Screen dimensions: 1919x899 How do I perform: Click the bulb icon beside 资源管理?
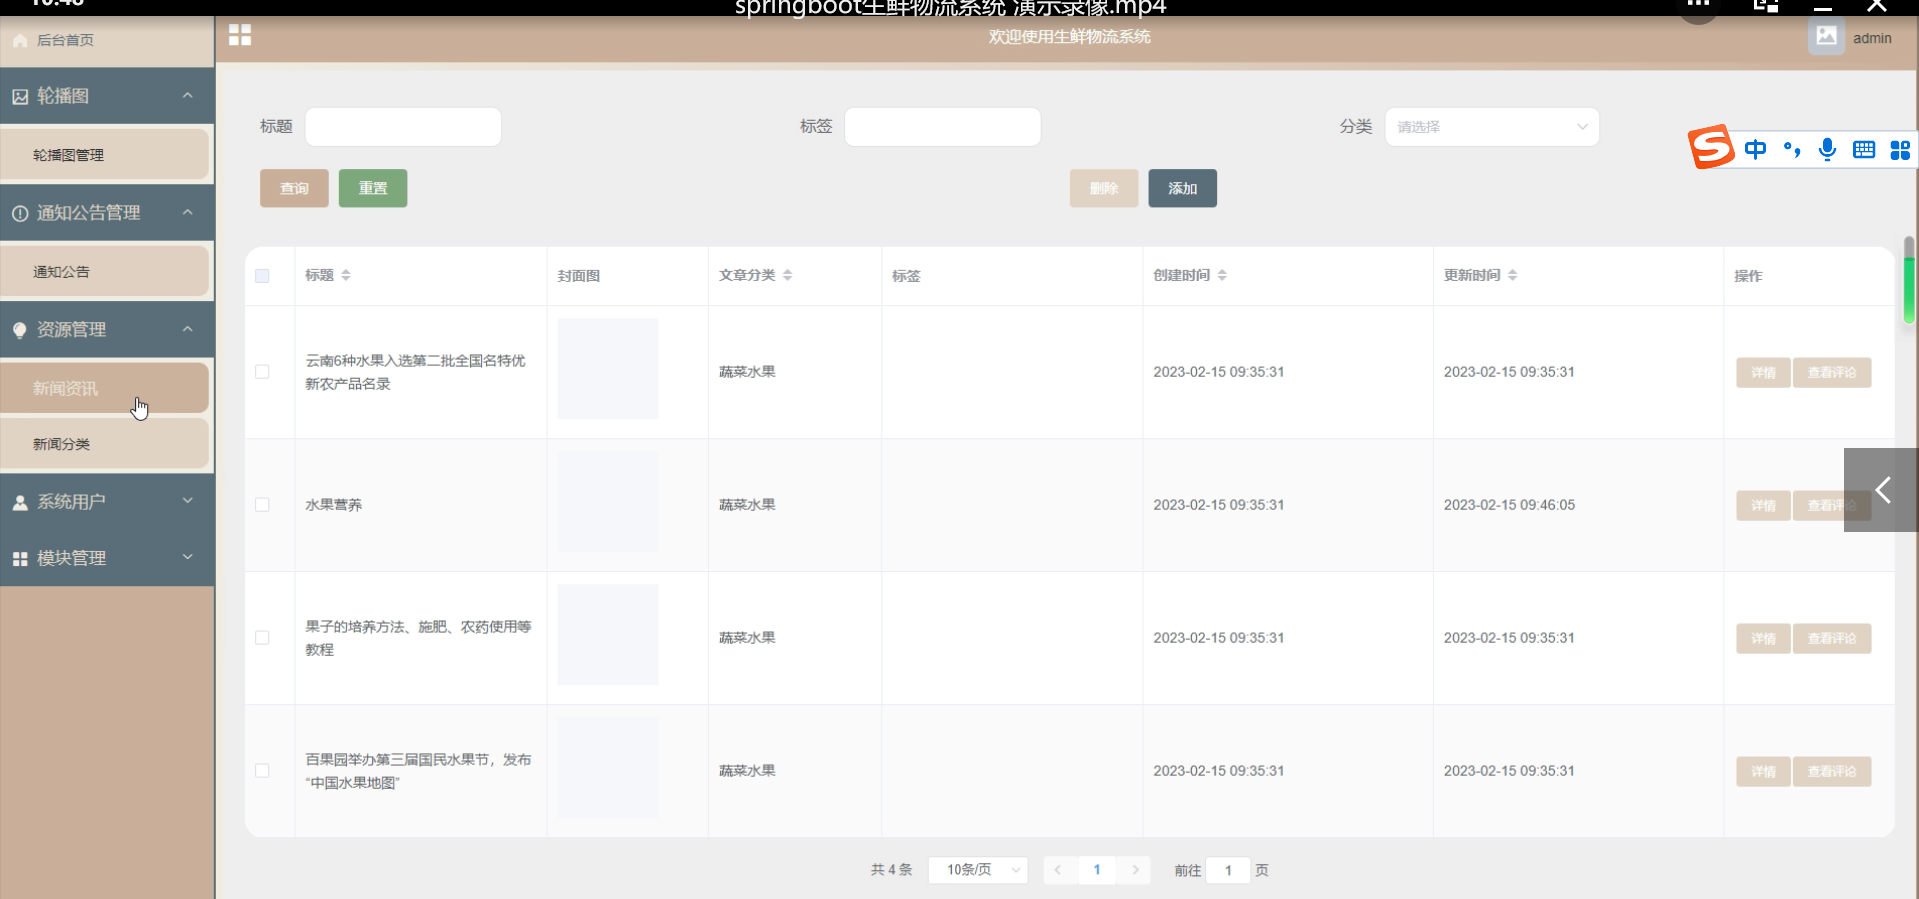pyautogui.click(x=20, y=331)
